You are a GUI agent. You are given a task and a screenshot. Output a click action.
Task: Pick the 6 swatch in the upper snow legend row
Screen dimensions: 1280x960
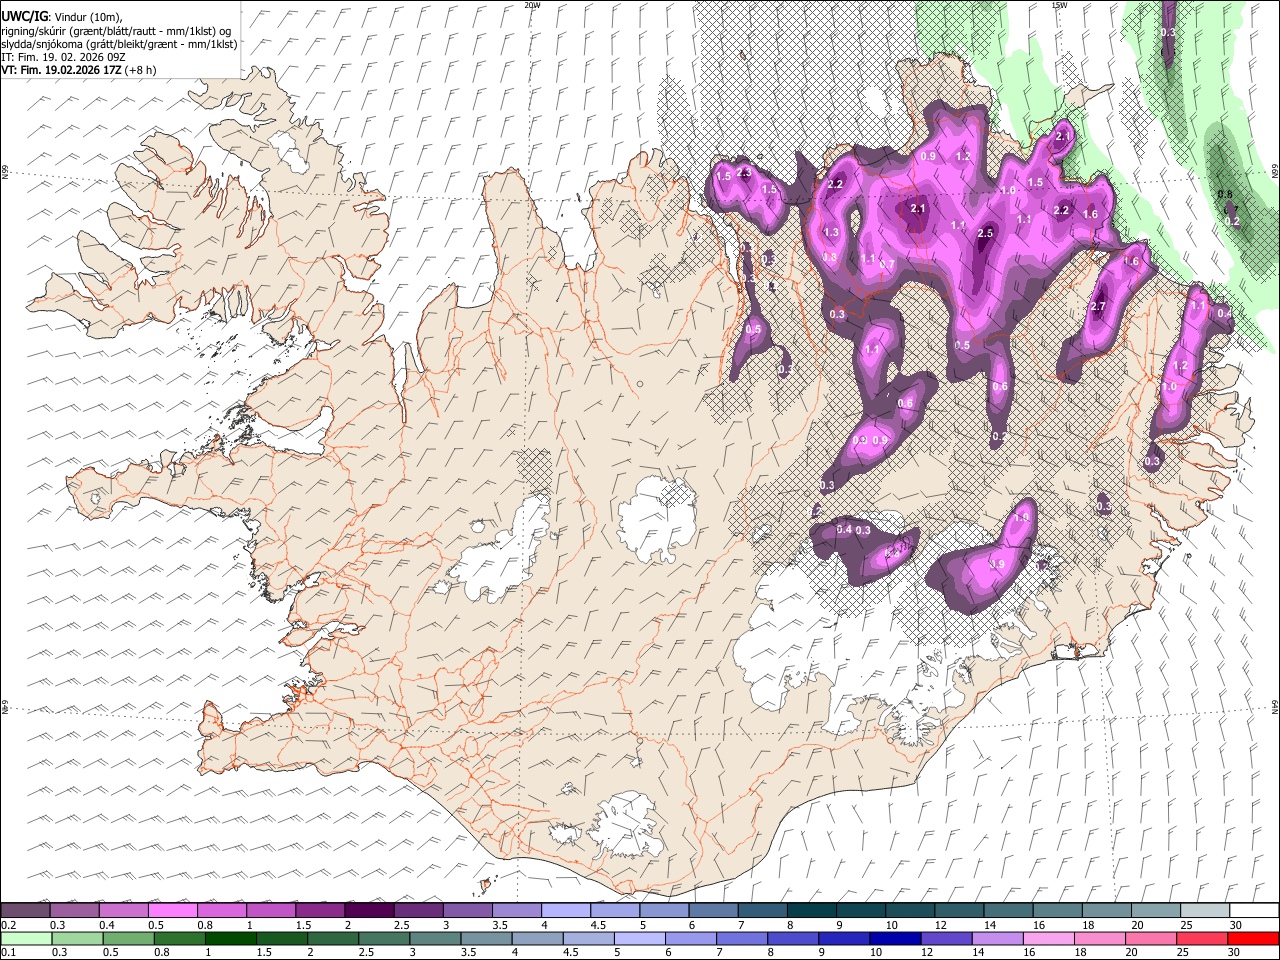(x=714, y=911)
